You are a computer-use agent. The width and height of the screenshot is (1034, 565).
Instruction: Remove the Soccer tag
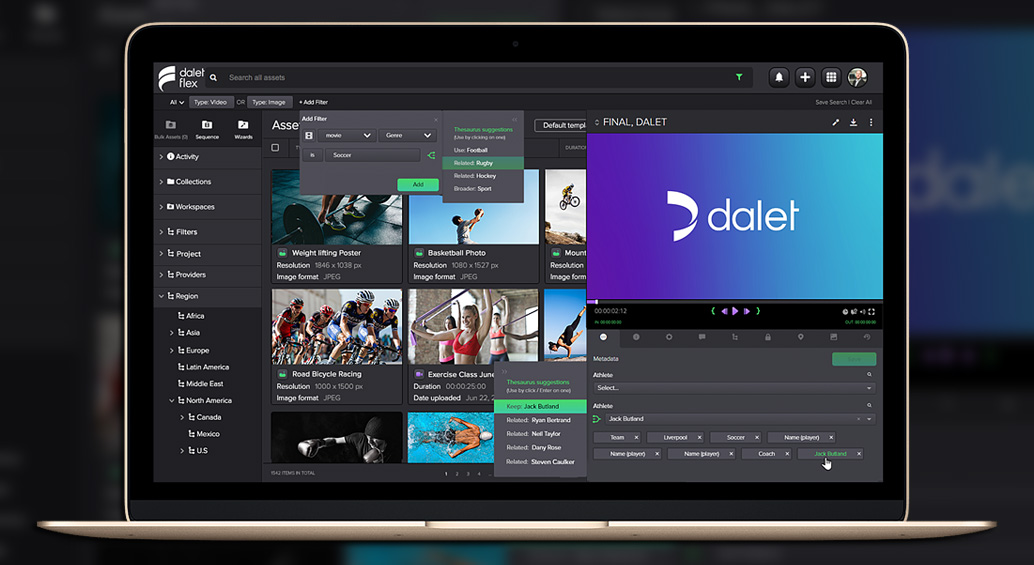pyautogui.click(x=756, y=438)
